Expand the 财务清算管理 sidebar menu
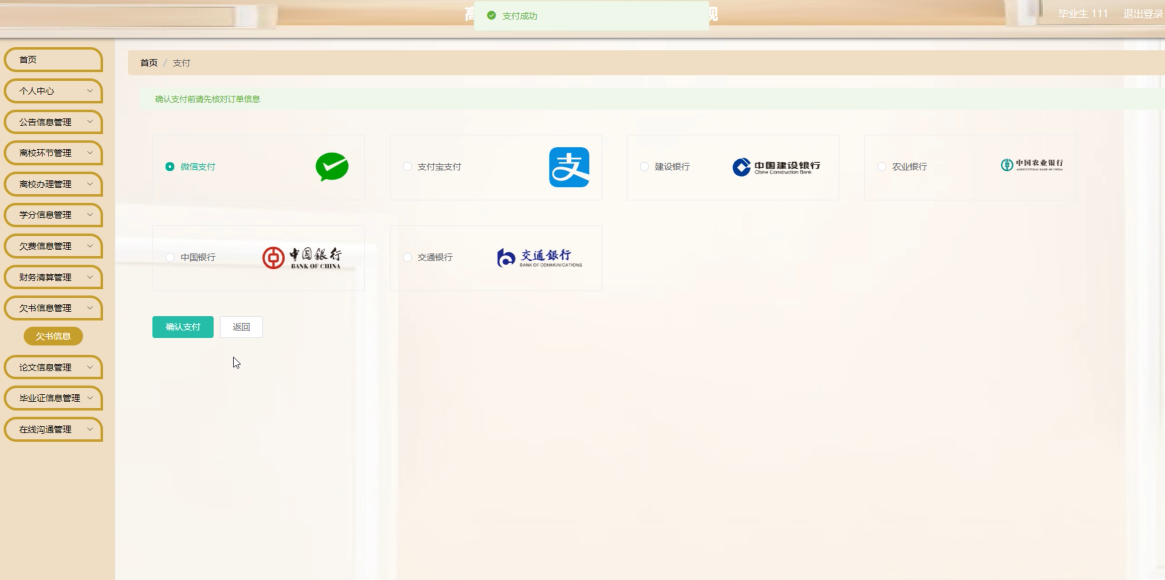Screen dimensions: 1165x580 point(53,278)
